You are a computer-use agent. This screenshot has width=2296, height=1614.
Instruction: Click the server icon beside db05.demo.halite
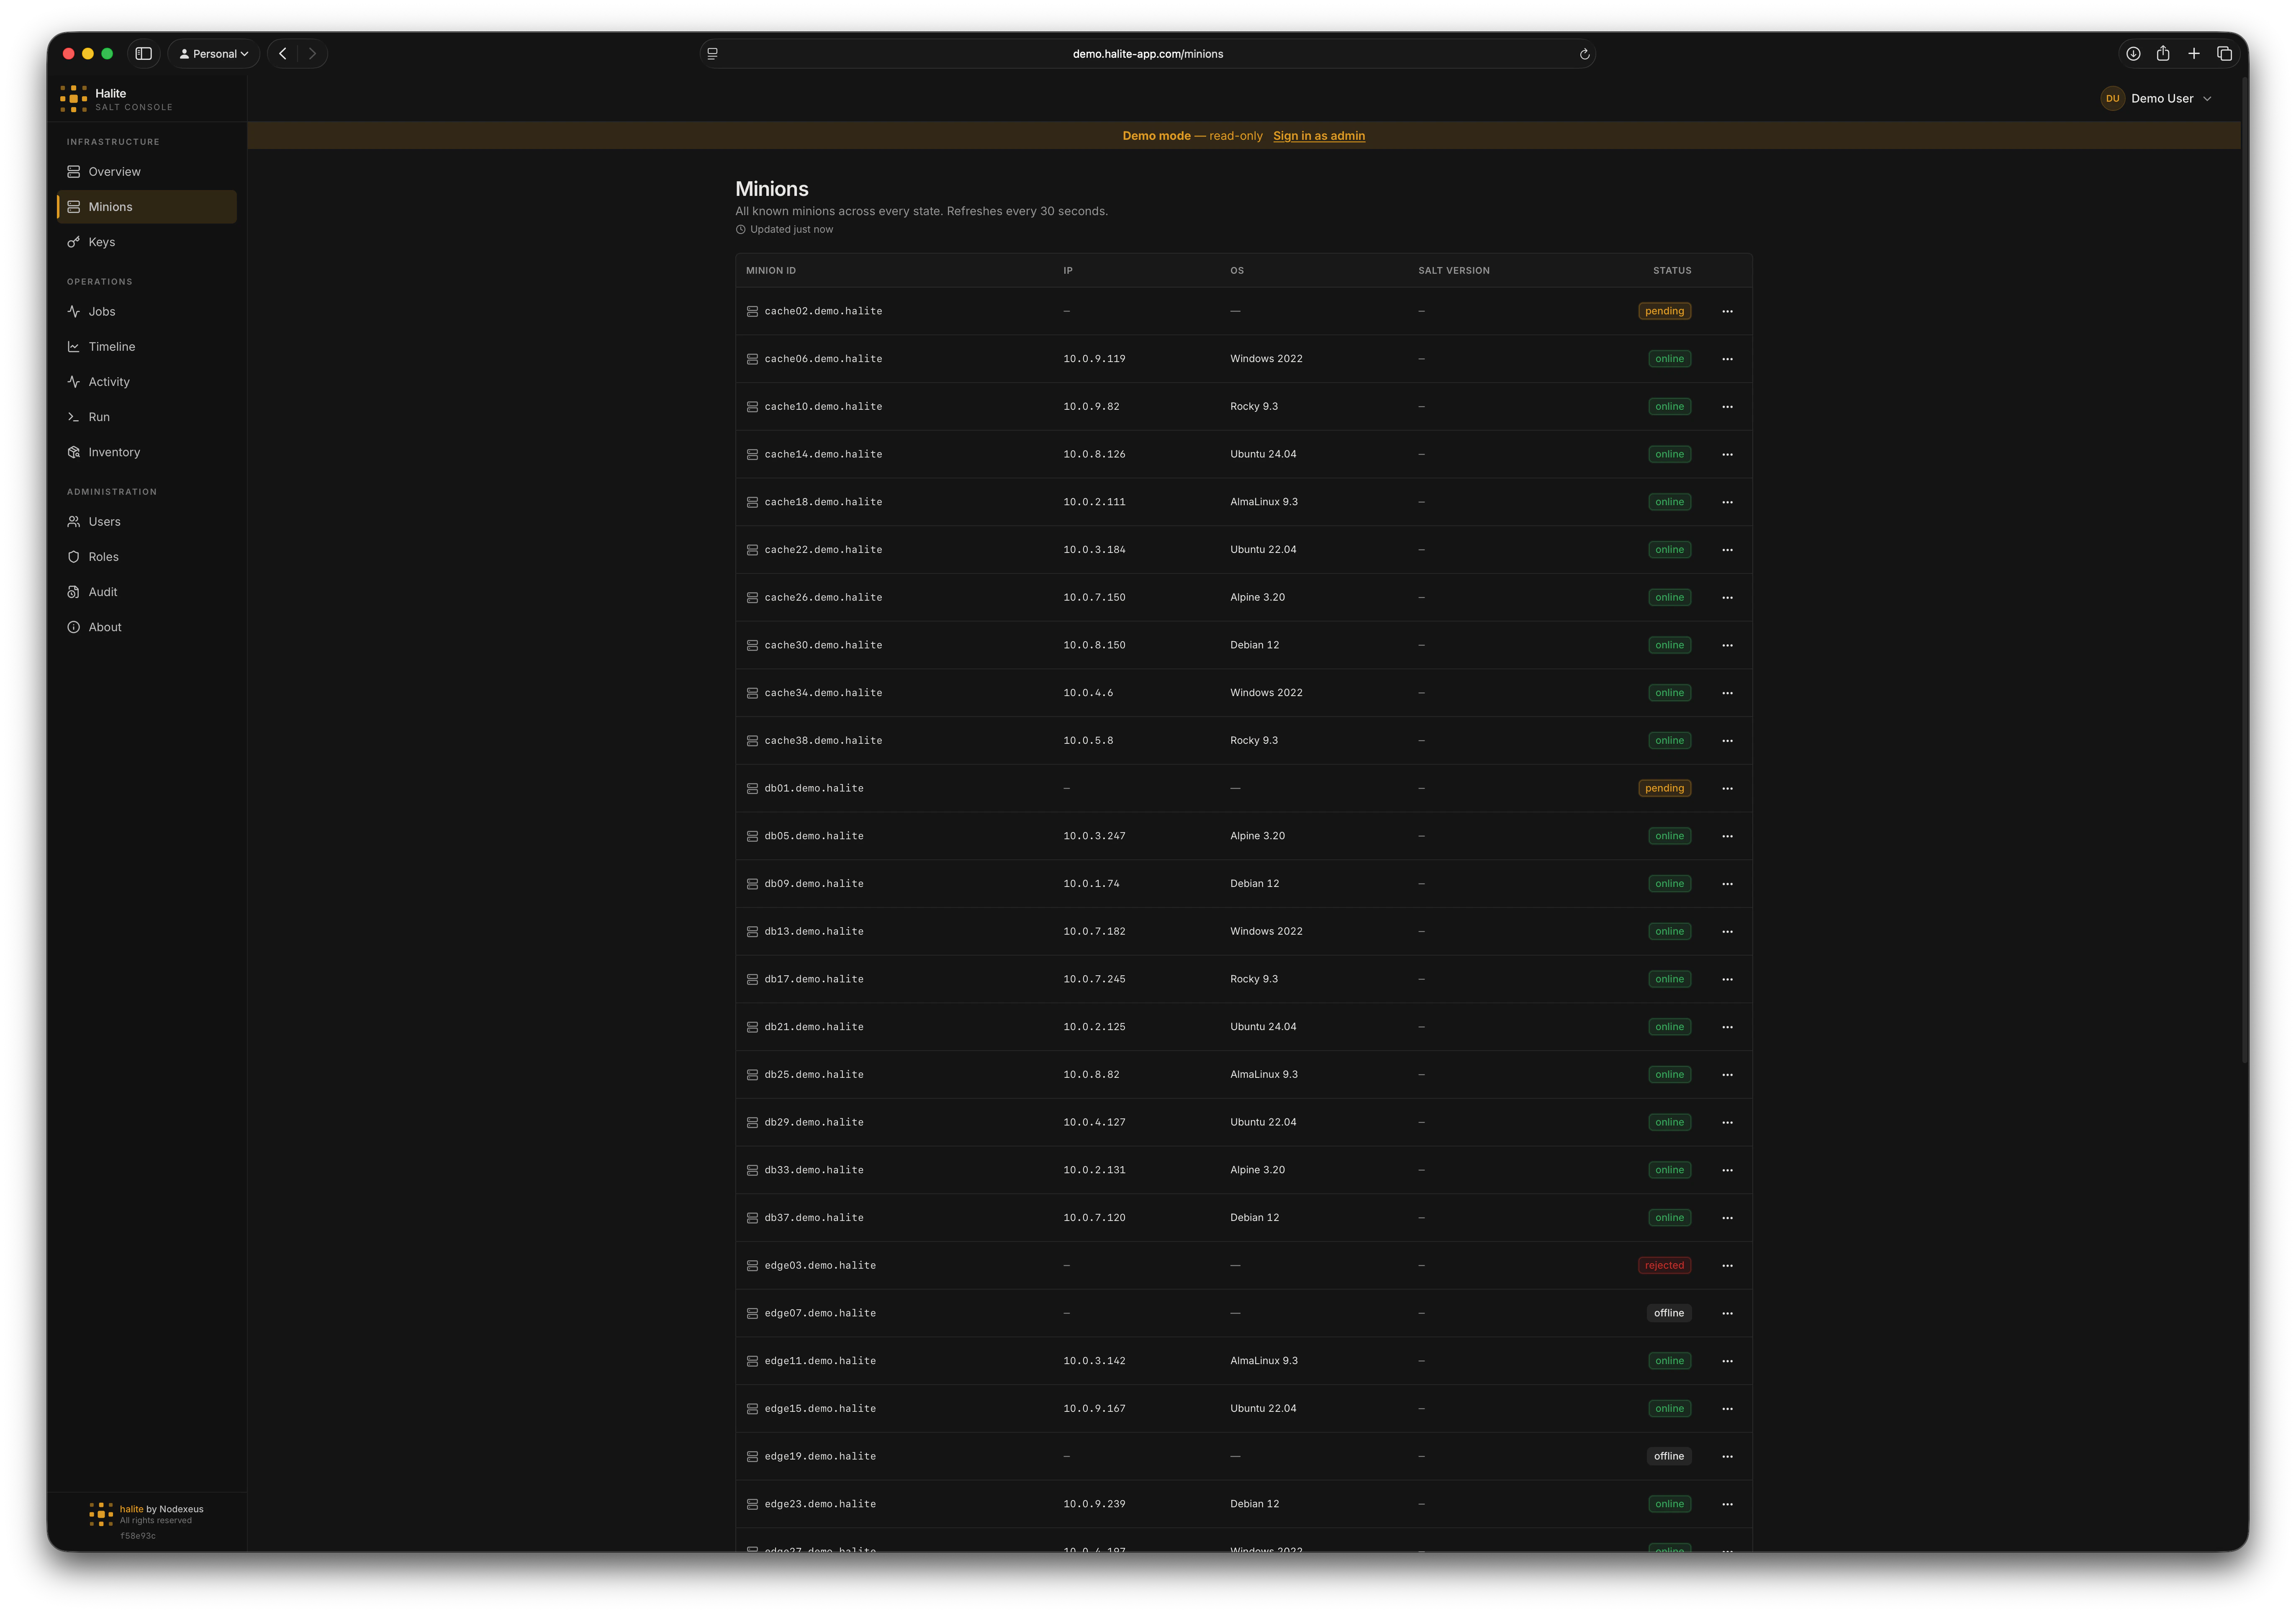point(752,836)
